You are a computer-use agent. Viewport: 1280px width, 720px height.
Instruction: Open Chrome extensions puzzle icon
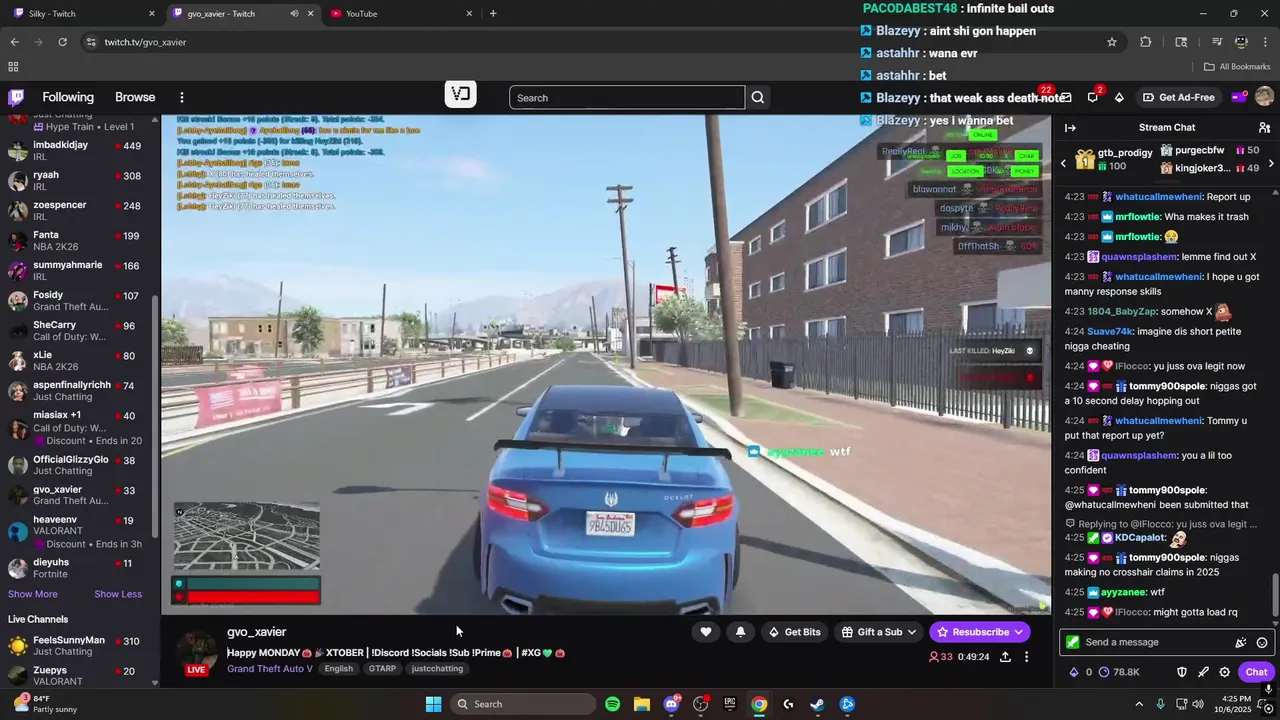click(x=1146, y=42)
